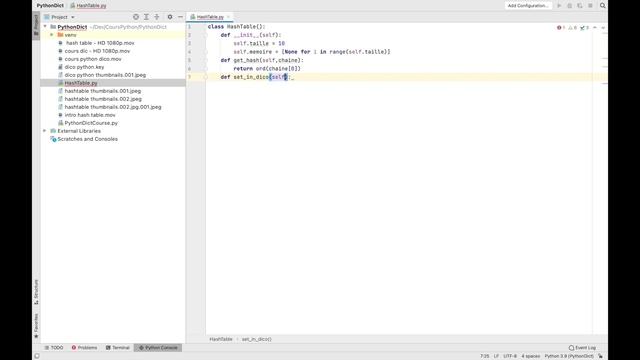640x360 pixels.
Task: Go to previous highlighted error arrow
Action: 595,28
